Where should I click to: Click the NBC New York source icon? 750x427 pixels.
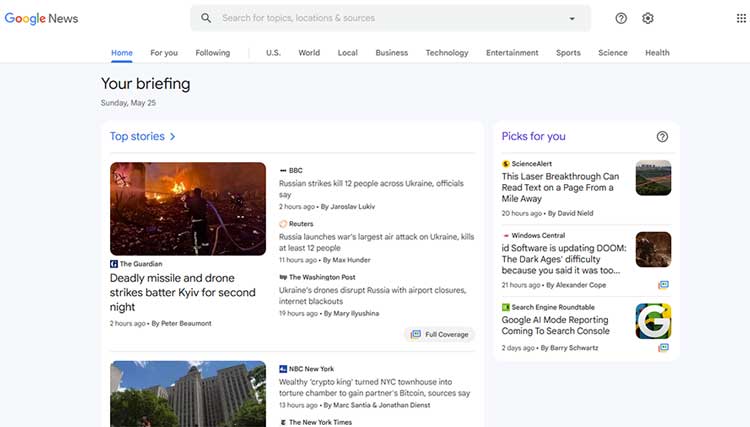pyautogui.click(x=283, y=369)
